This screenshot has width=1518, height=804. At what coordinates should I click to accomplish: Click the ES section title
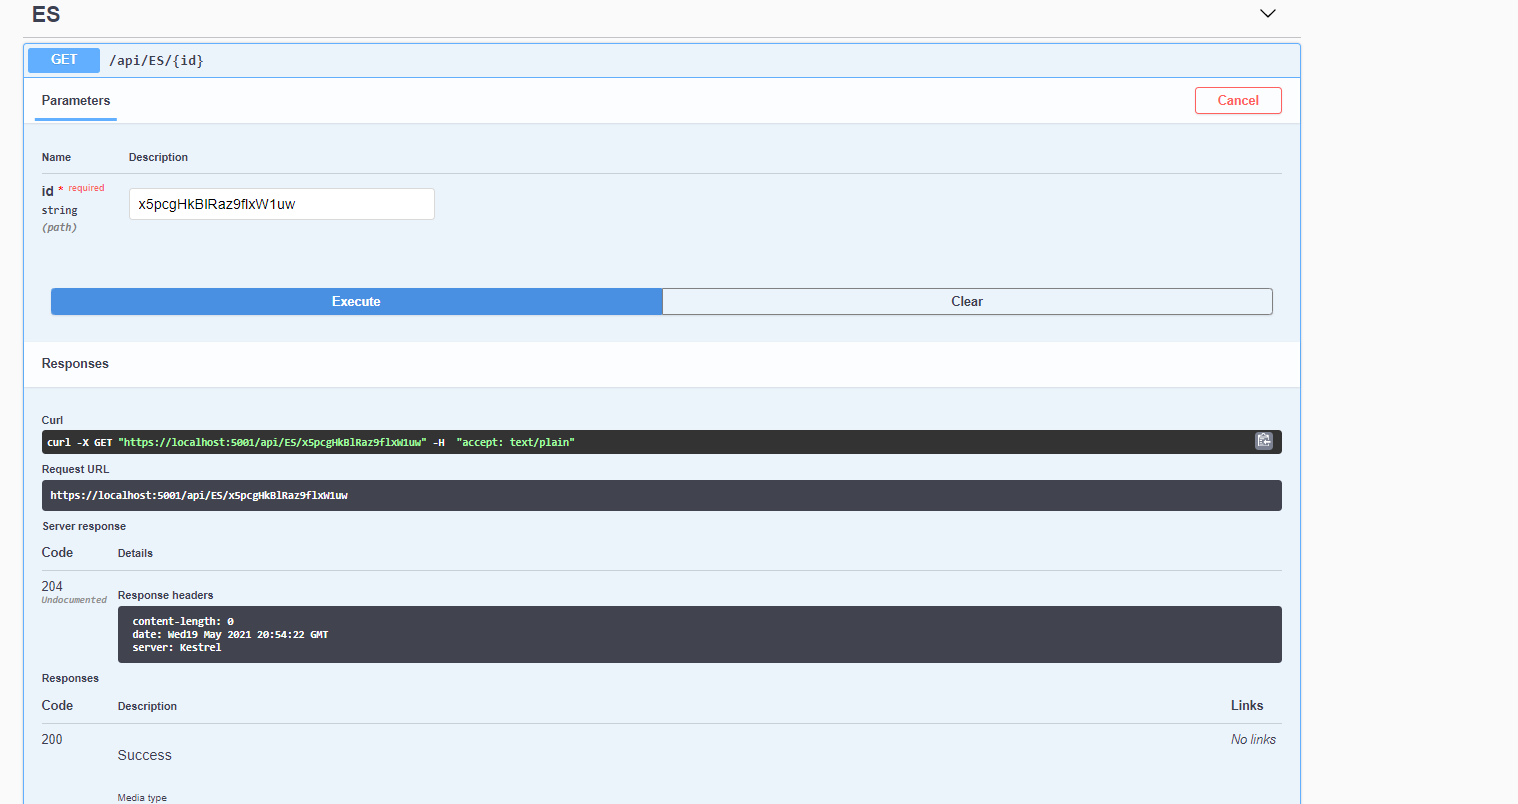[x=46, y=15]
